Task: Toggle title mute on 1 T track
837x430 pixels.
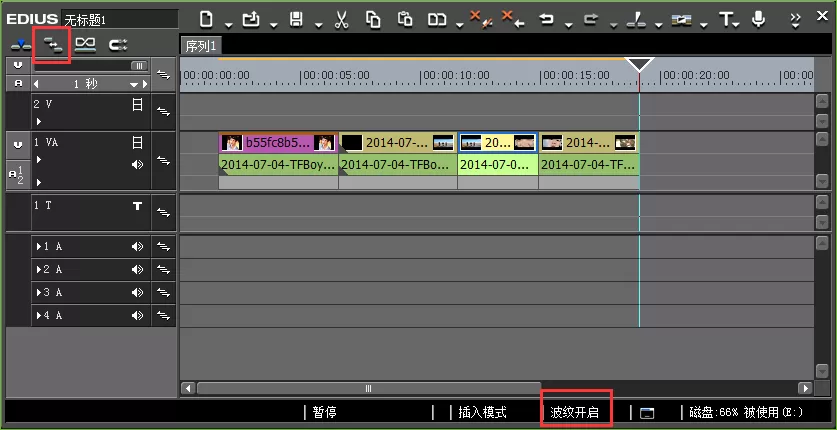Action: pos(137,205)
